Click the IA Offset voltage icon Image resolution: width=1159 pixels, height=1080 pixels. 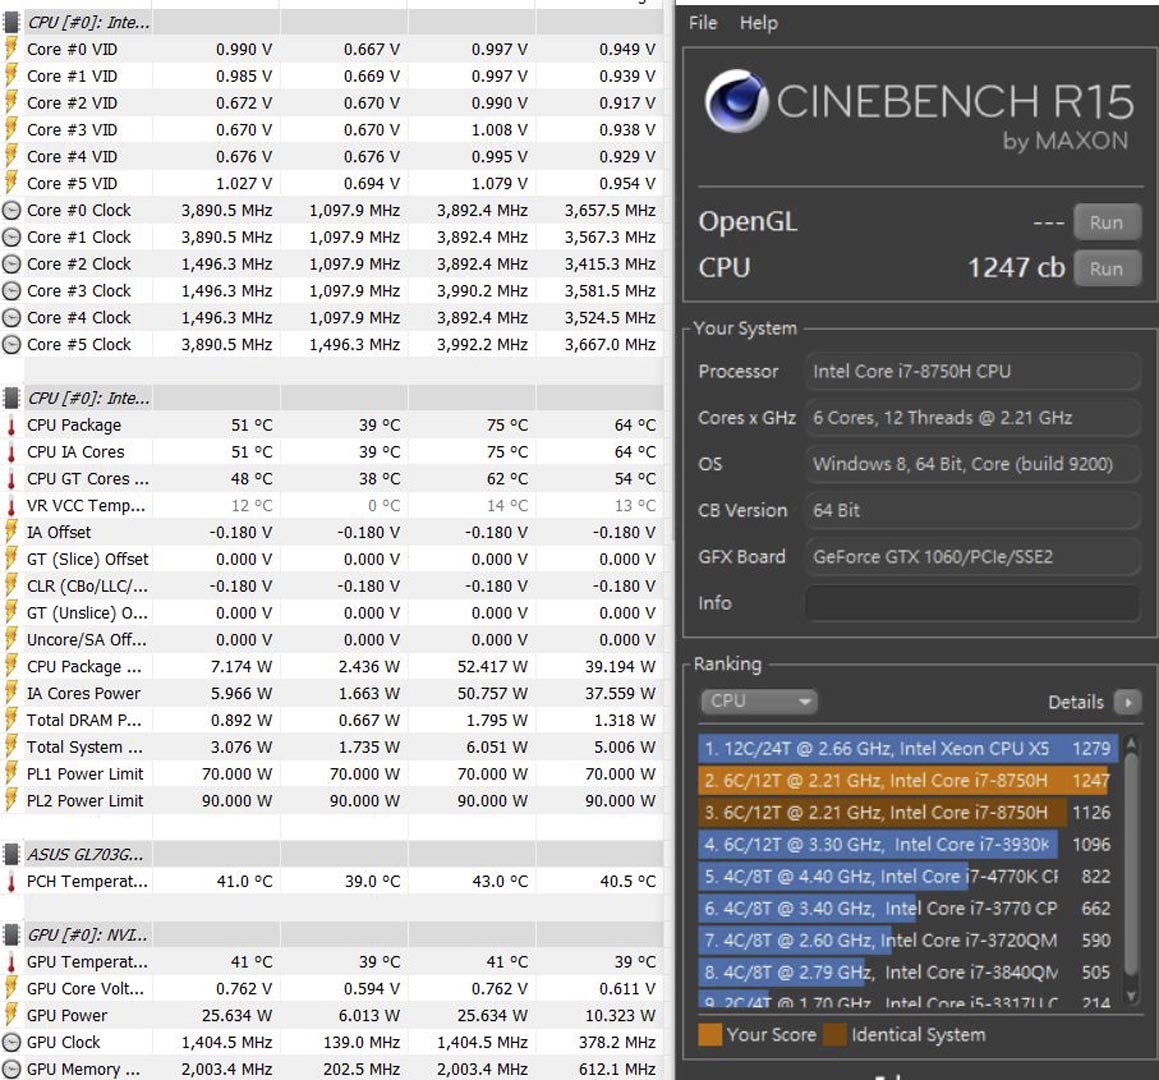tap(11, 532)
